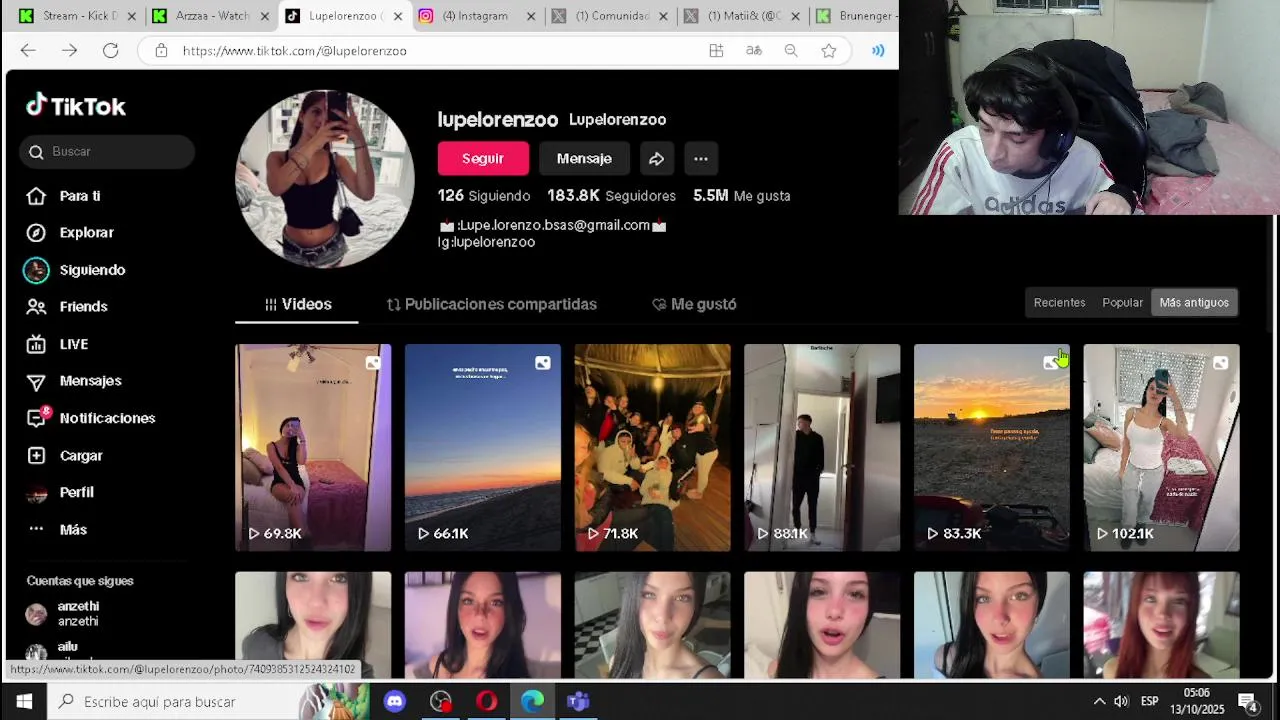Click the lupelorenzoo username heading

(x=498, y=120)
